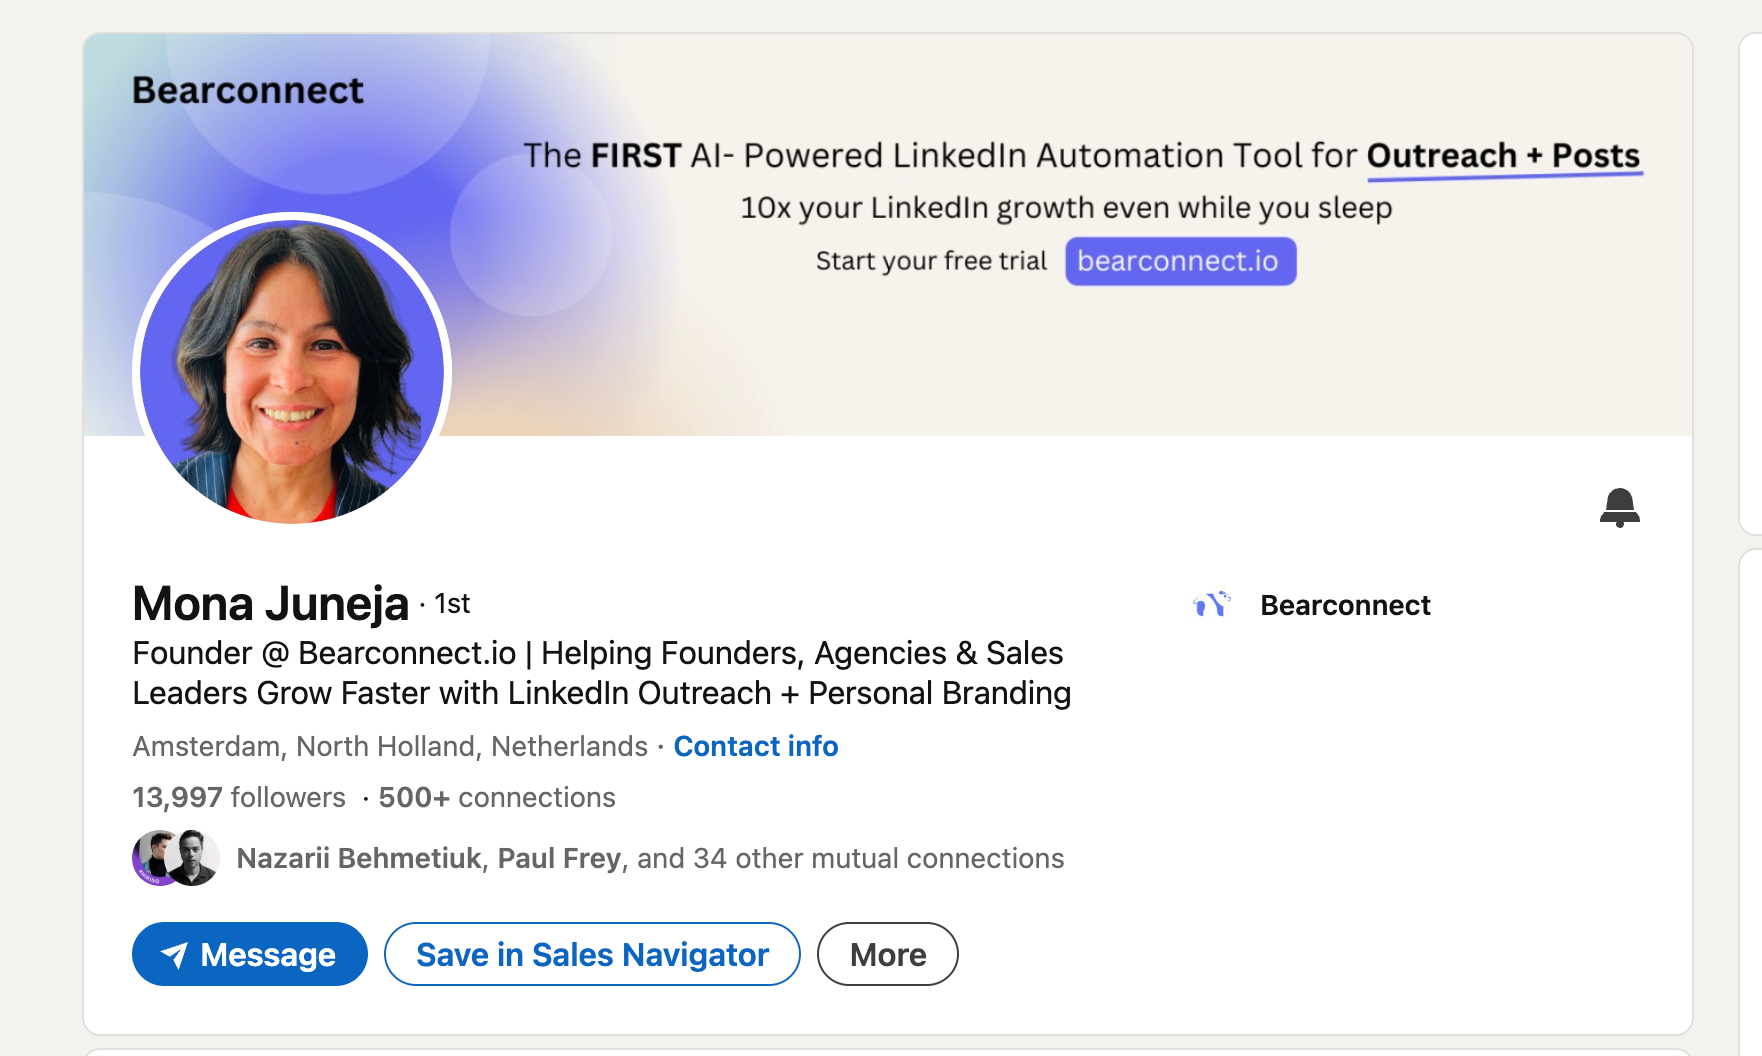Click the 1st degree connection badge
Viewport: 1762px width, 1056px height.
452,604
